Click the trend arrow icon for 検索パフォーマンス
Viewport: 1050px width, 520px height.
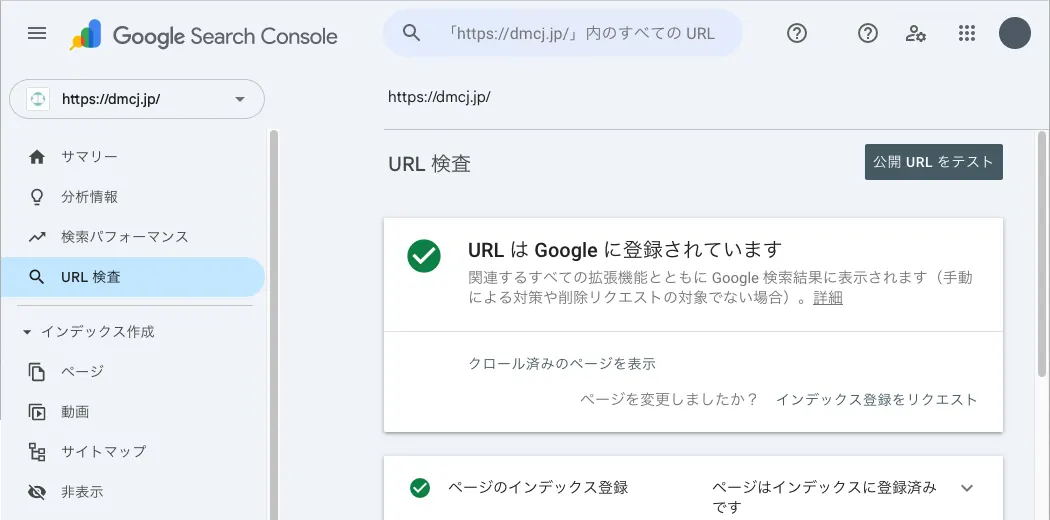[37, 237]
